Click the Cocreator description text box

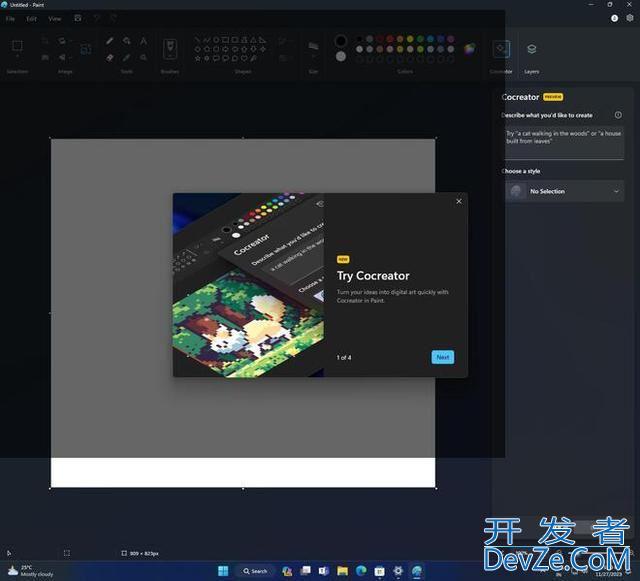564,143
